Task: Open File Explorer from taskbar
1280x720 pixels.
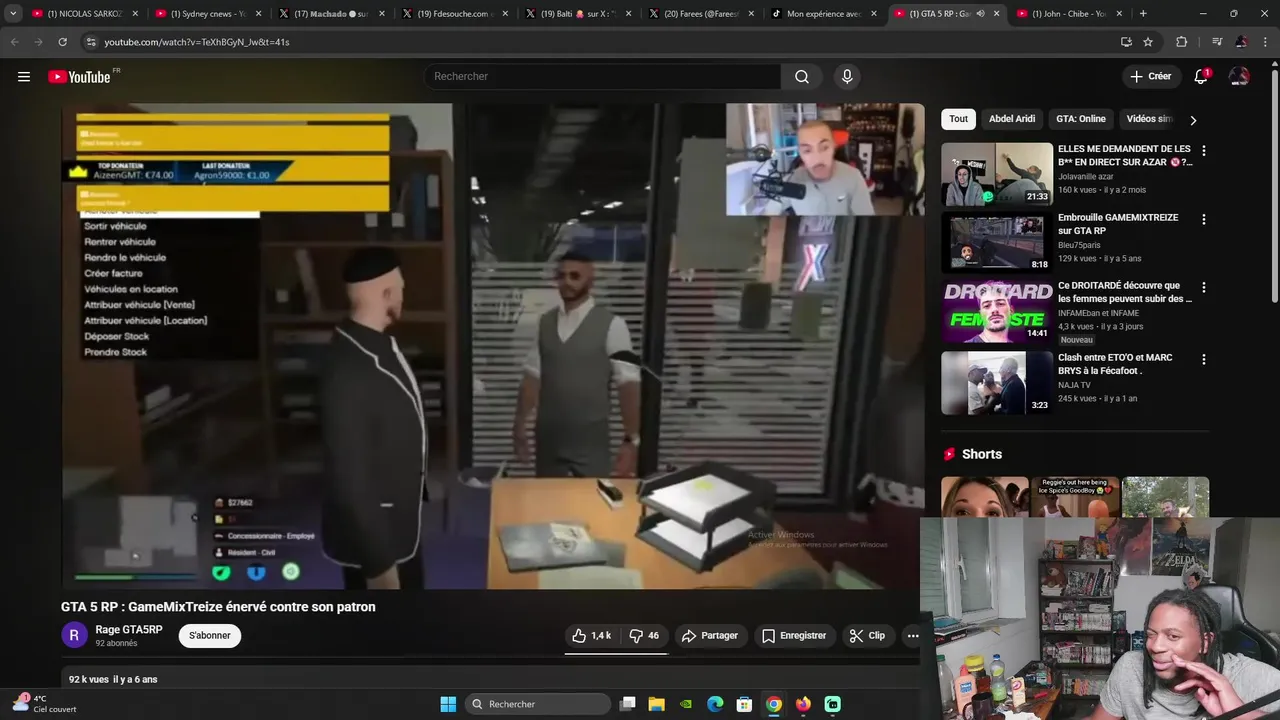Action: pyautogui.click(x=656, y=704)
